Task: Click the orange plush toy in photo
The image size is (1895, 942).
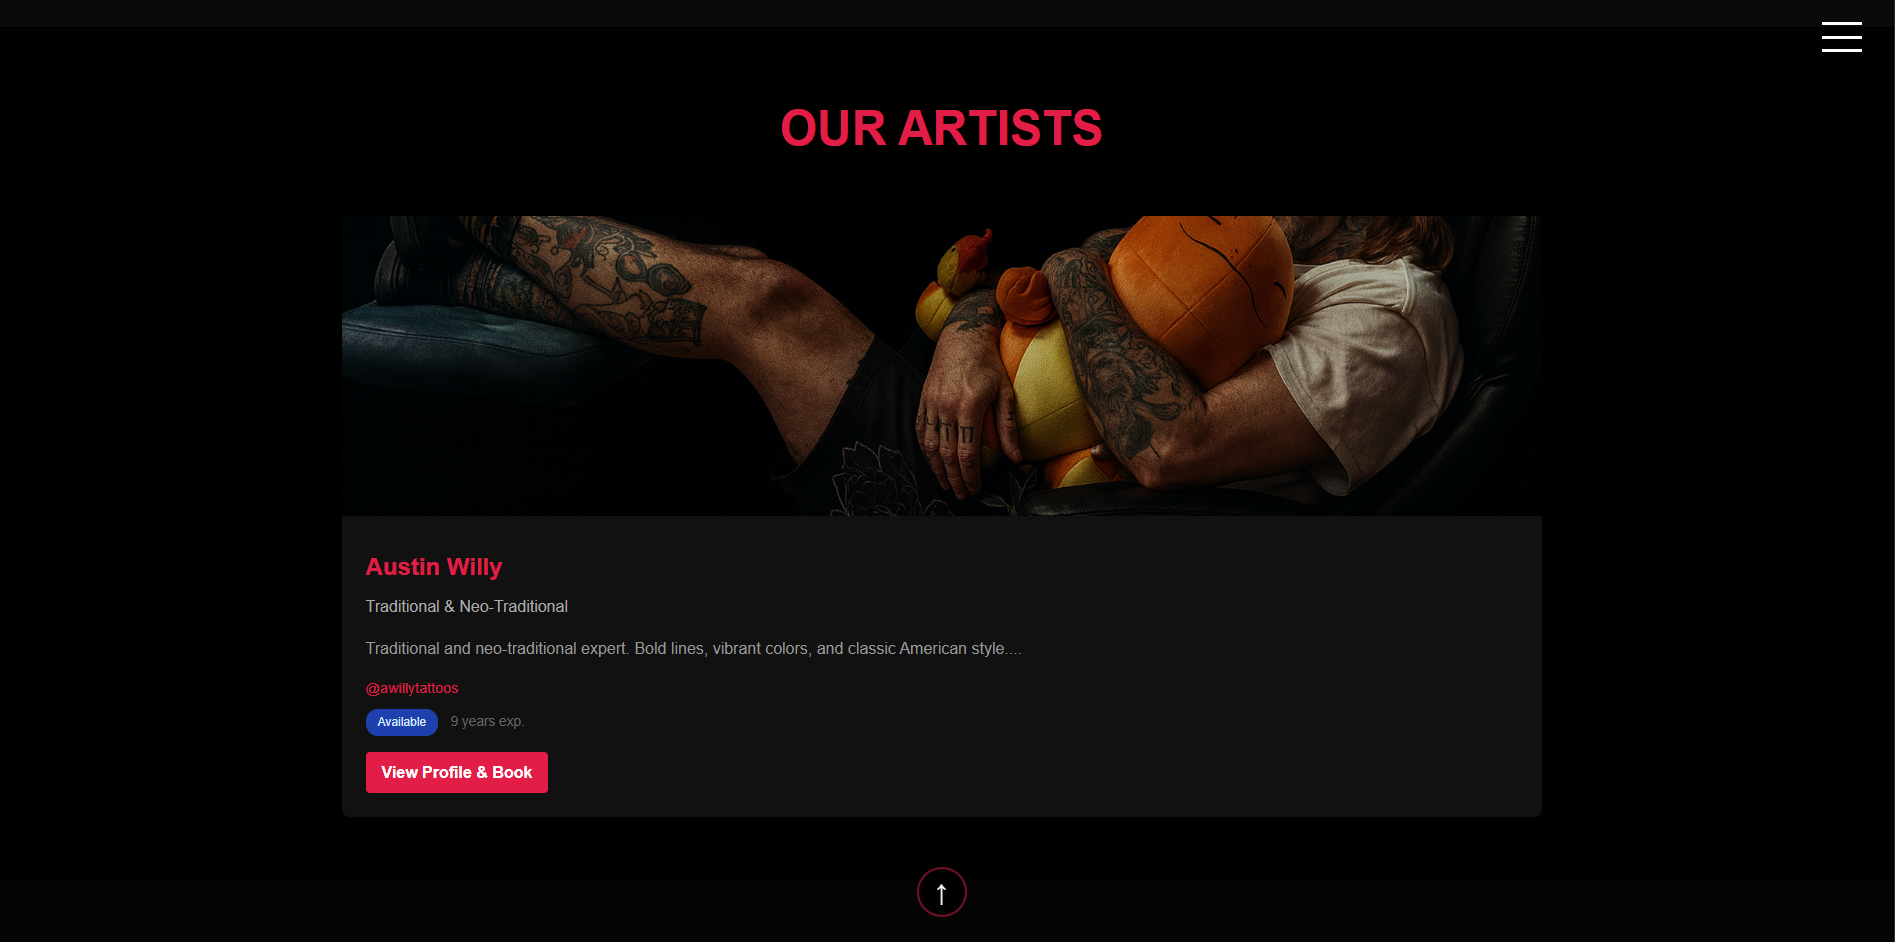Action: click(x=1200, y=290)
